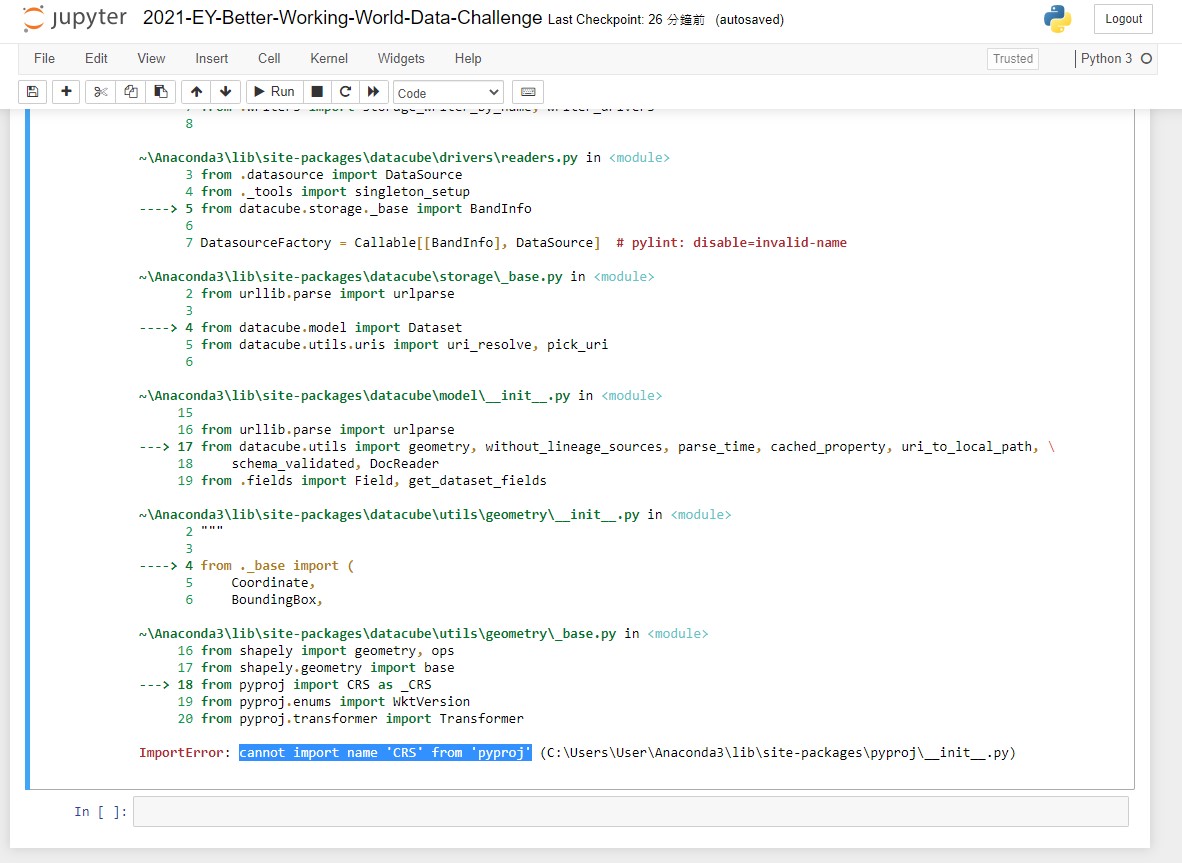Screen dimensions: 1182x863
Task: Insert a cell below with plus icon
Action: [66, 91]
